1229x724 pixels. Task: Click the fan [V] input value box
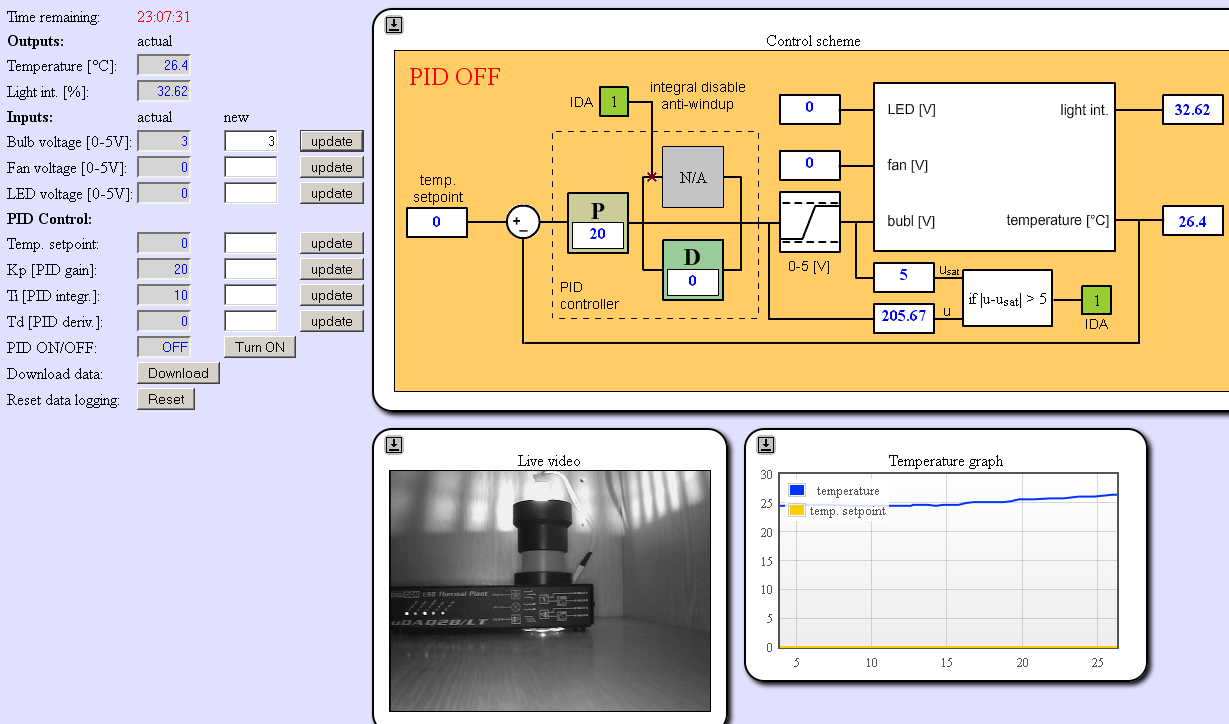(x=810, y=163)
